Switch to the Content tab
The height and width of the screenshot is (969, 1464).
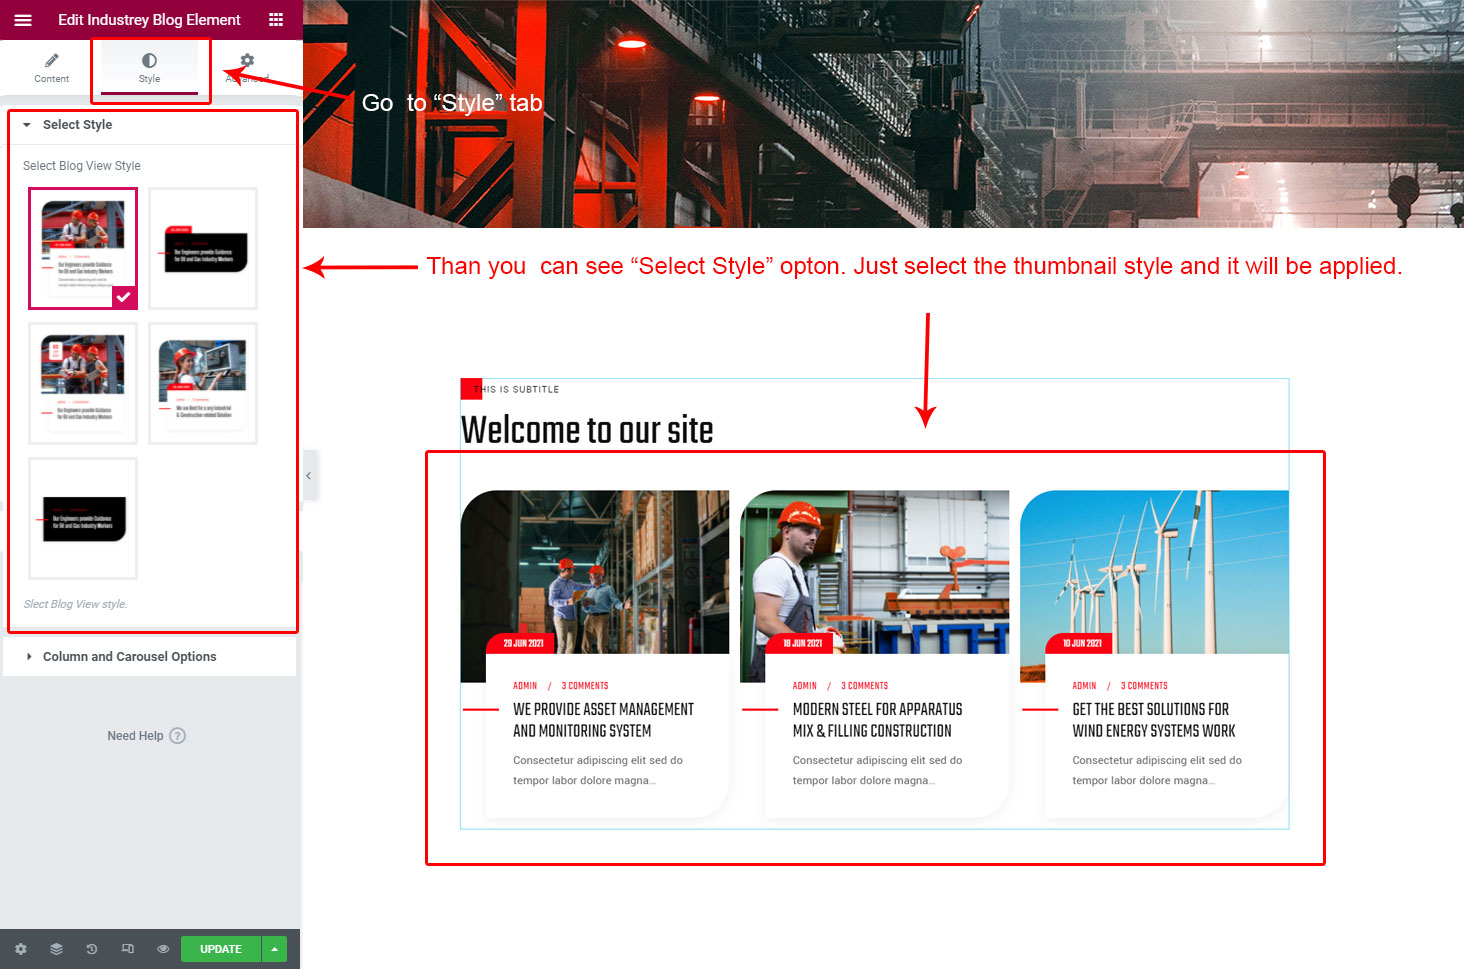click(51, 68)
